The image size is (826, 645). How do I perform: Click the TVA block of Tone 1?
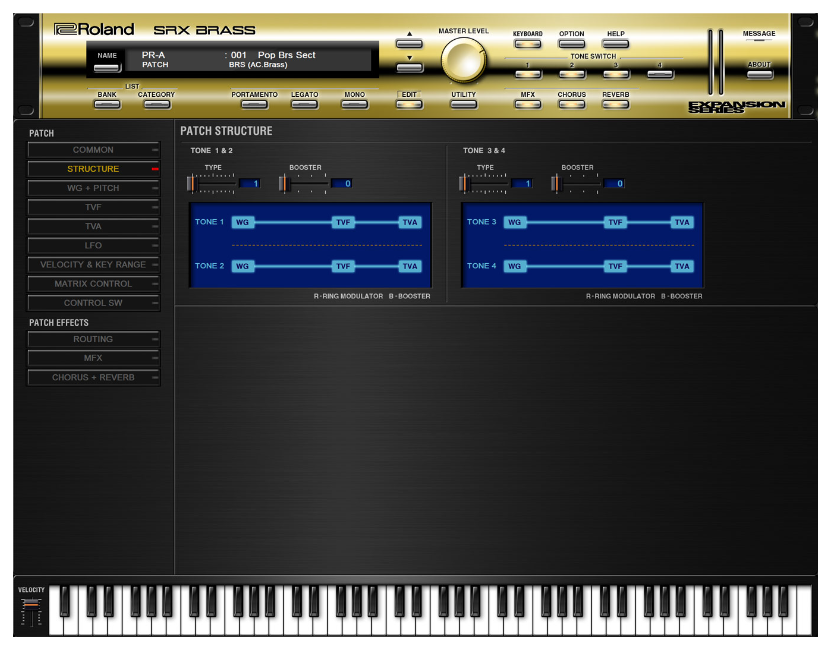pos(410,222)
